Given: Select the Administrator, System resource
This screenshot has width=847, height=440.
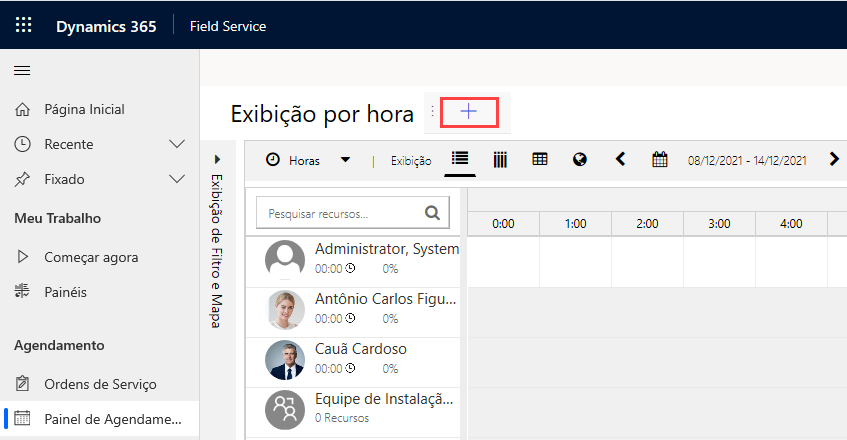Looking at the screenshot, I should (353, 262).
